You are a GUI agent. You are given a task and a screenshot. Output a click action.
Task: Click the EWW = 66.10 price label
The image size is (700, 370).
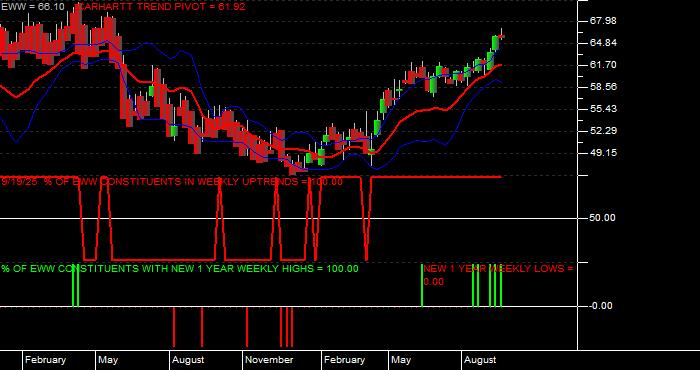(x=32, y=7)
